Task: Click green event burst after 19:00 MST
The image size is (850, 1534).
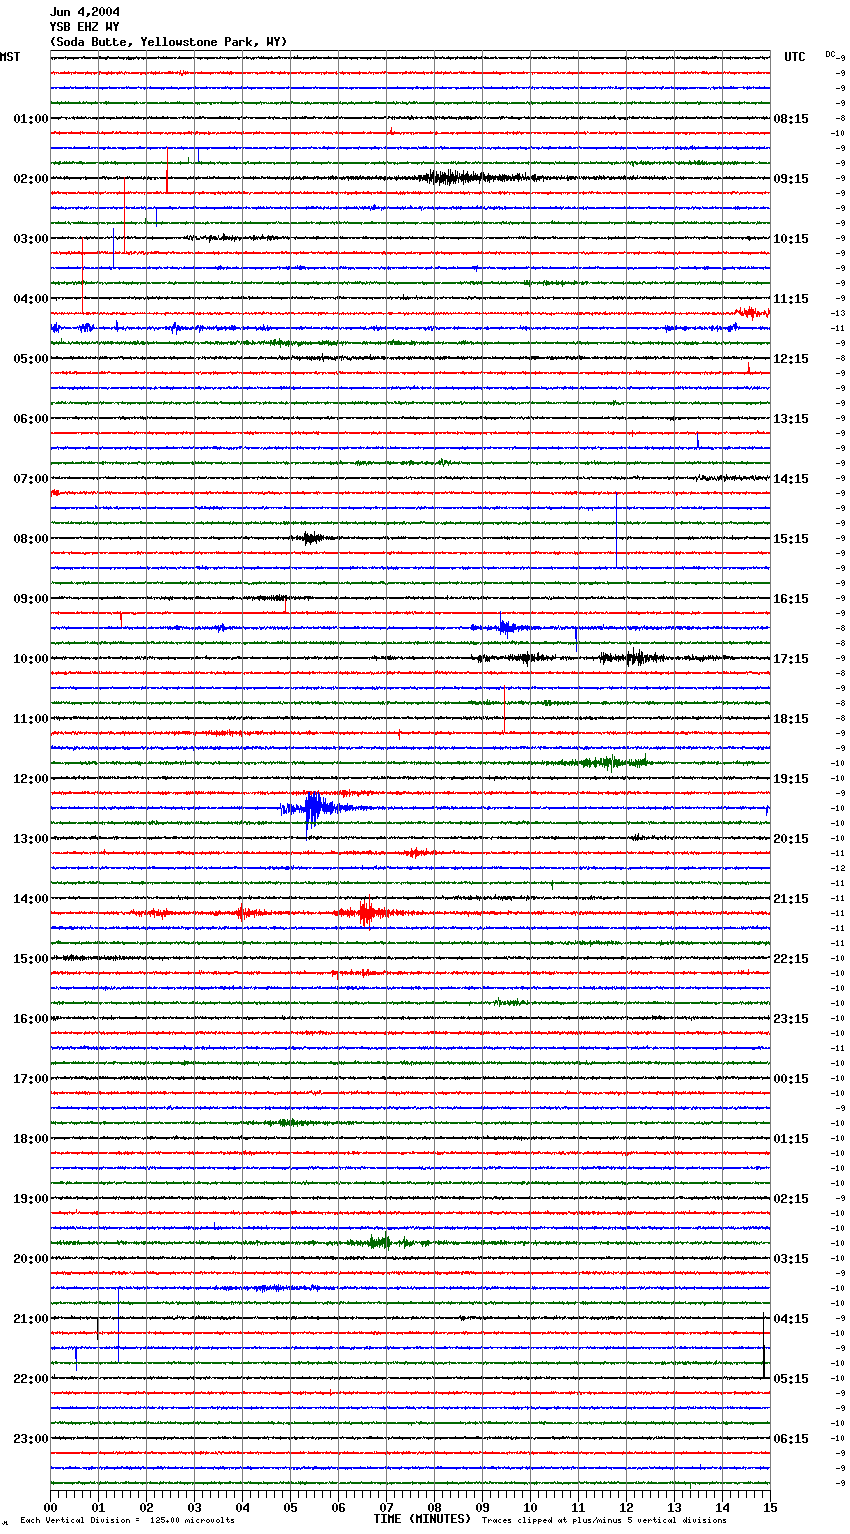Action: coord(380,1243)
